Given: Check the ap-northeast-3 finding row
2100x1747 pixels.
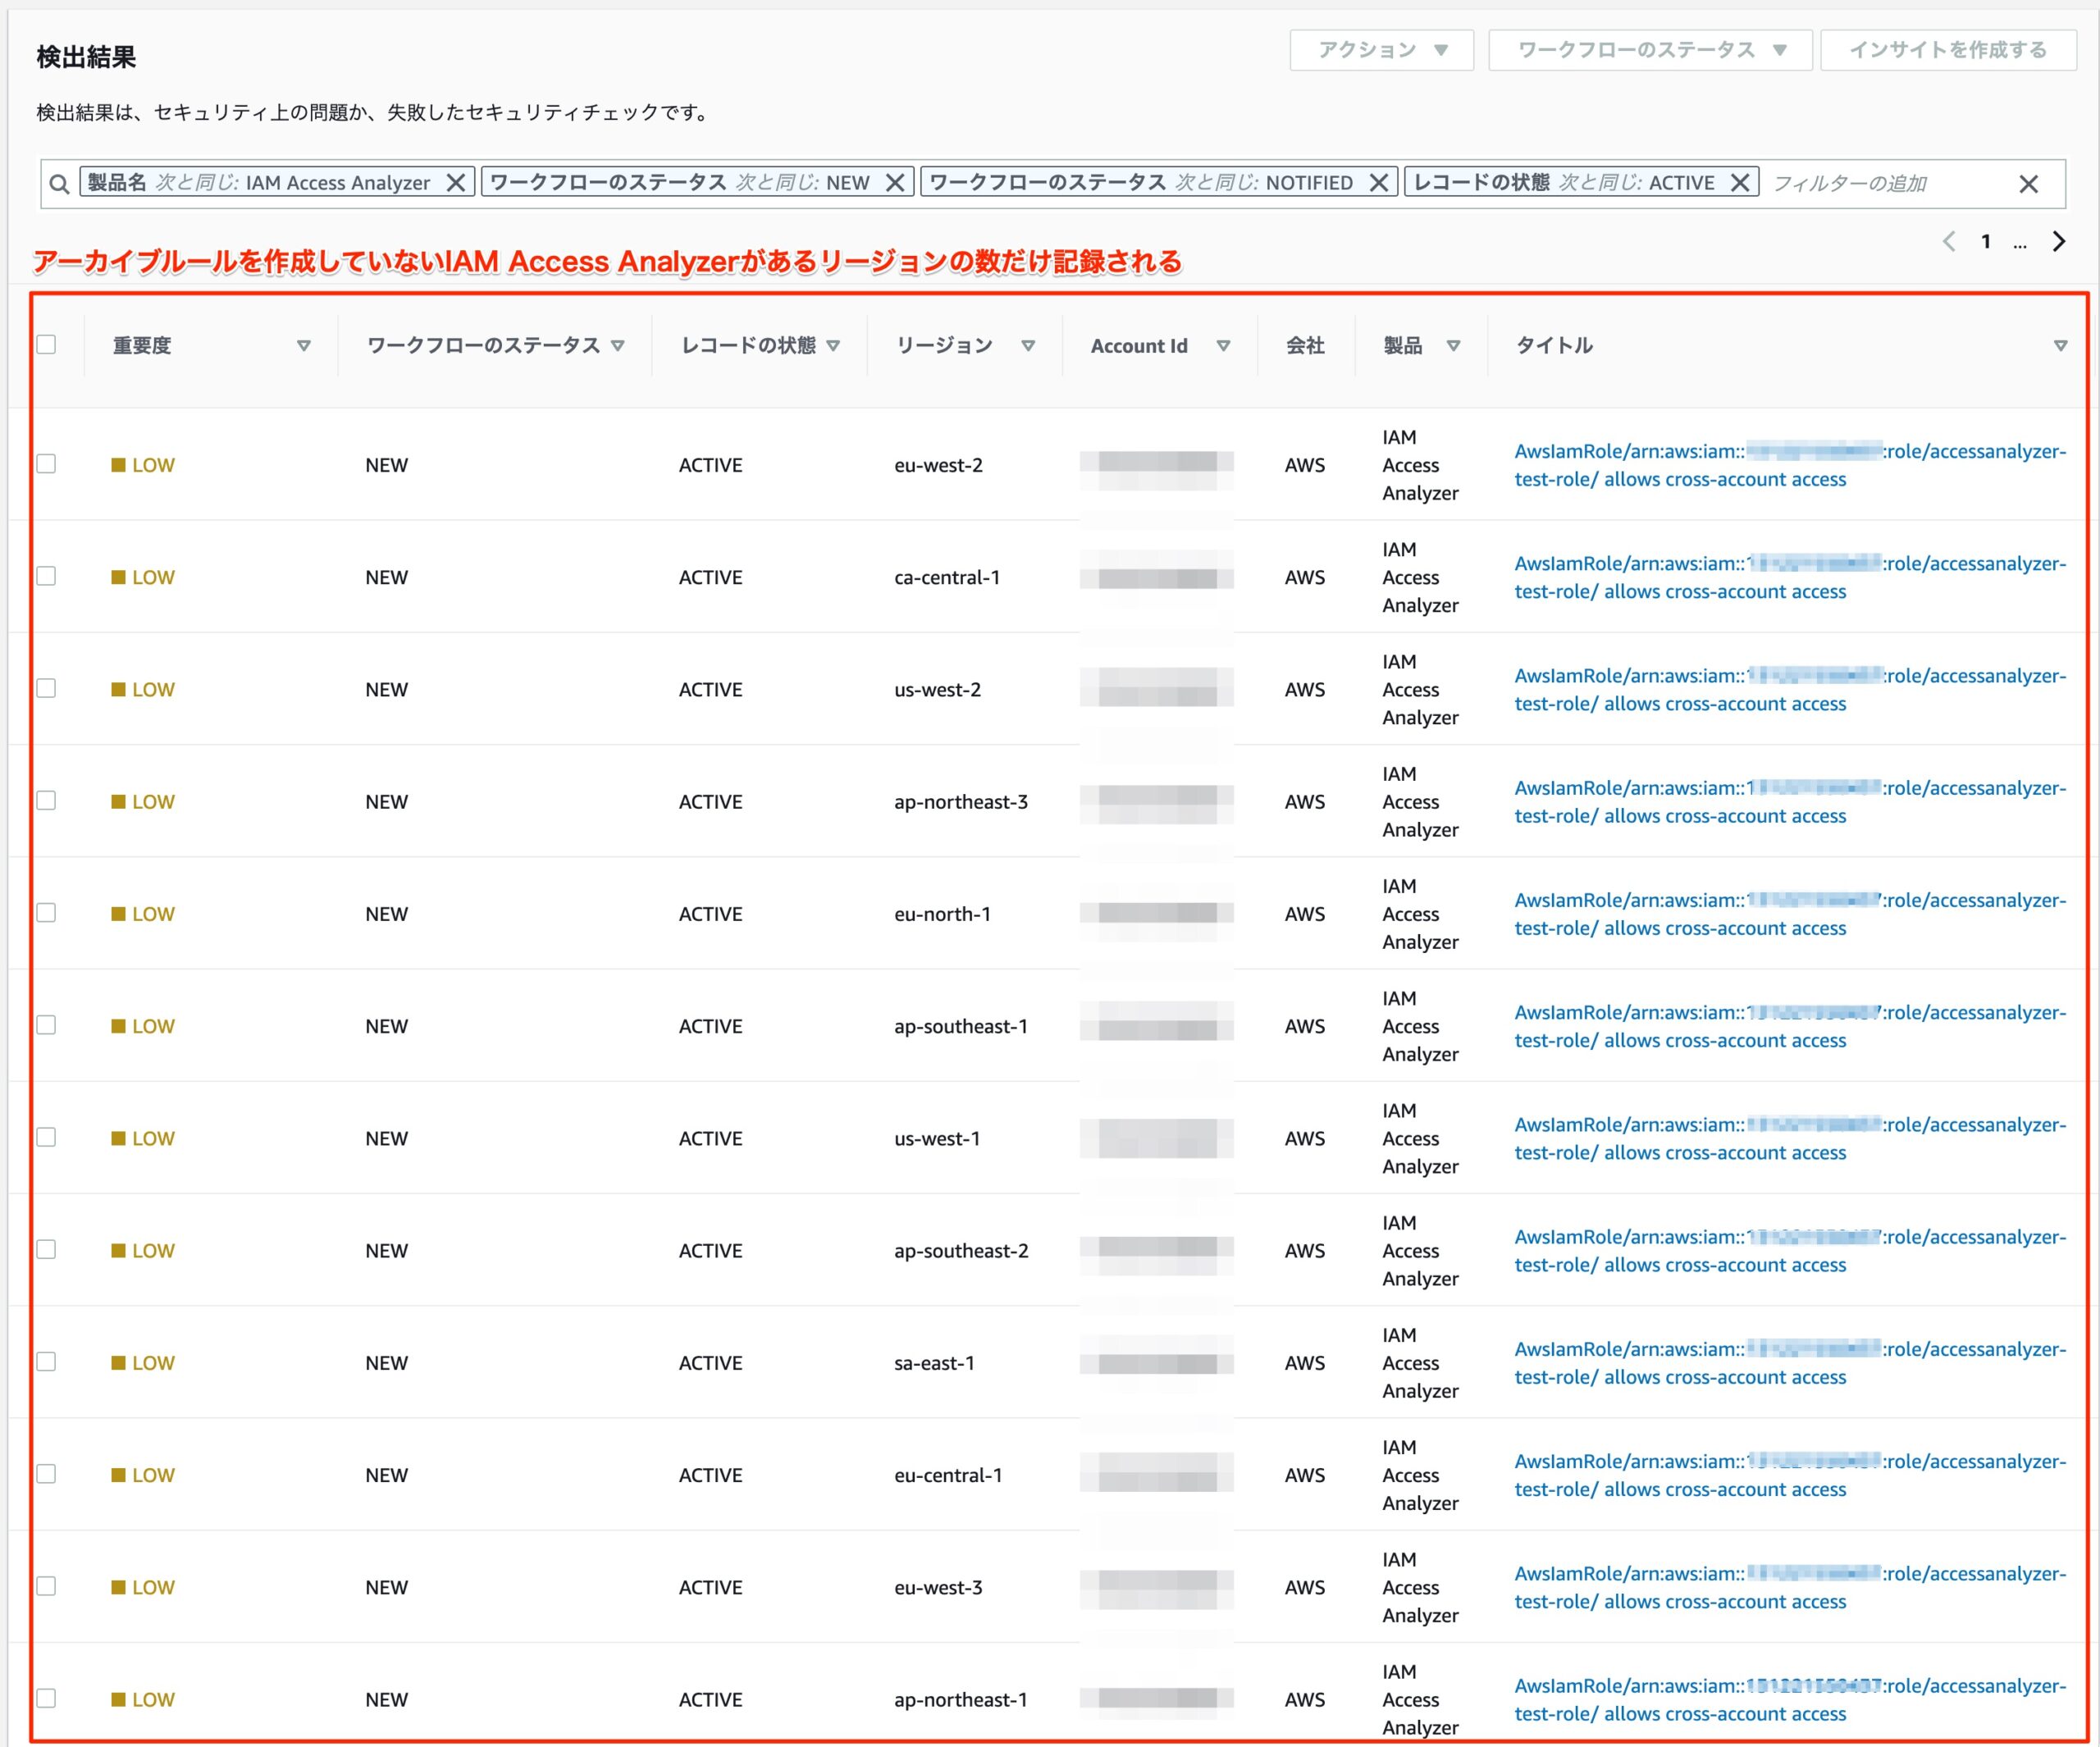Looking at the screenshot, I should pos(46,800).
